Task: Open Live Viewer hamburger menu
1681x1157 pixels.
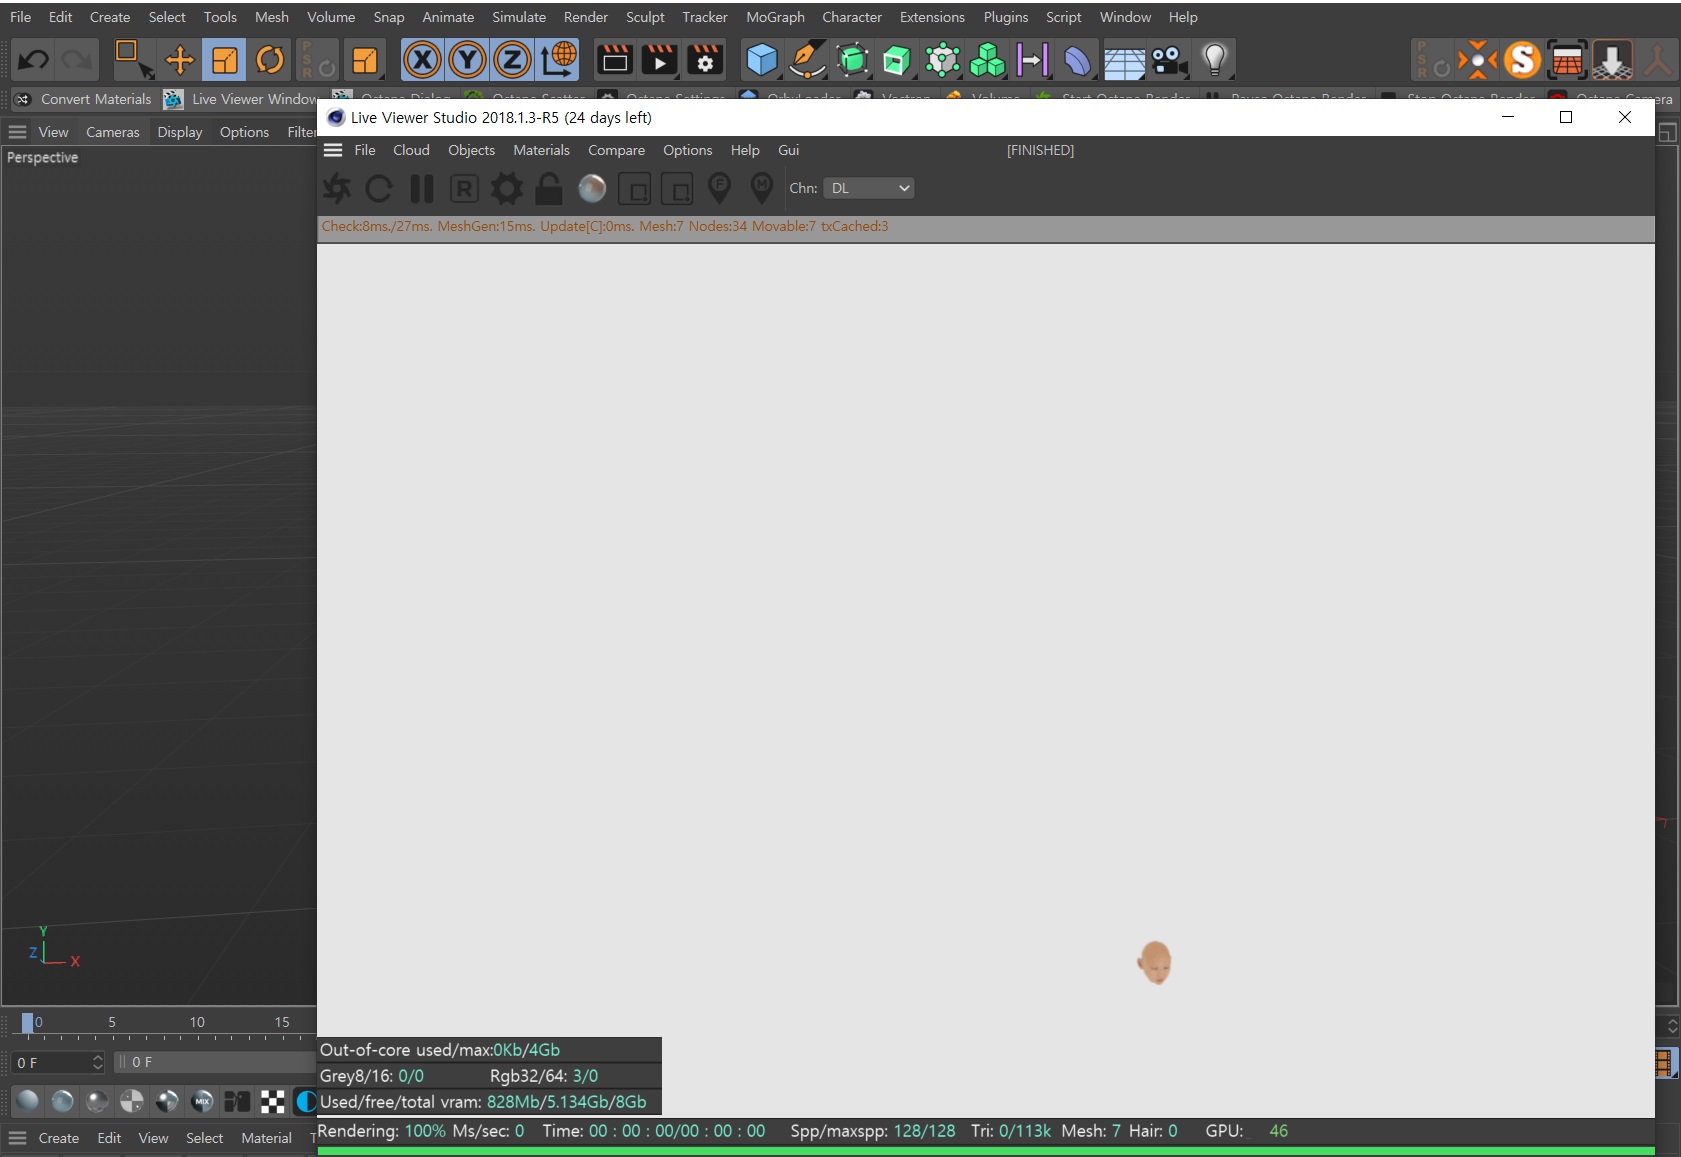Action: coord(333,150)
